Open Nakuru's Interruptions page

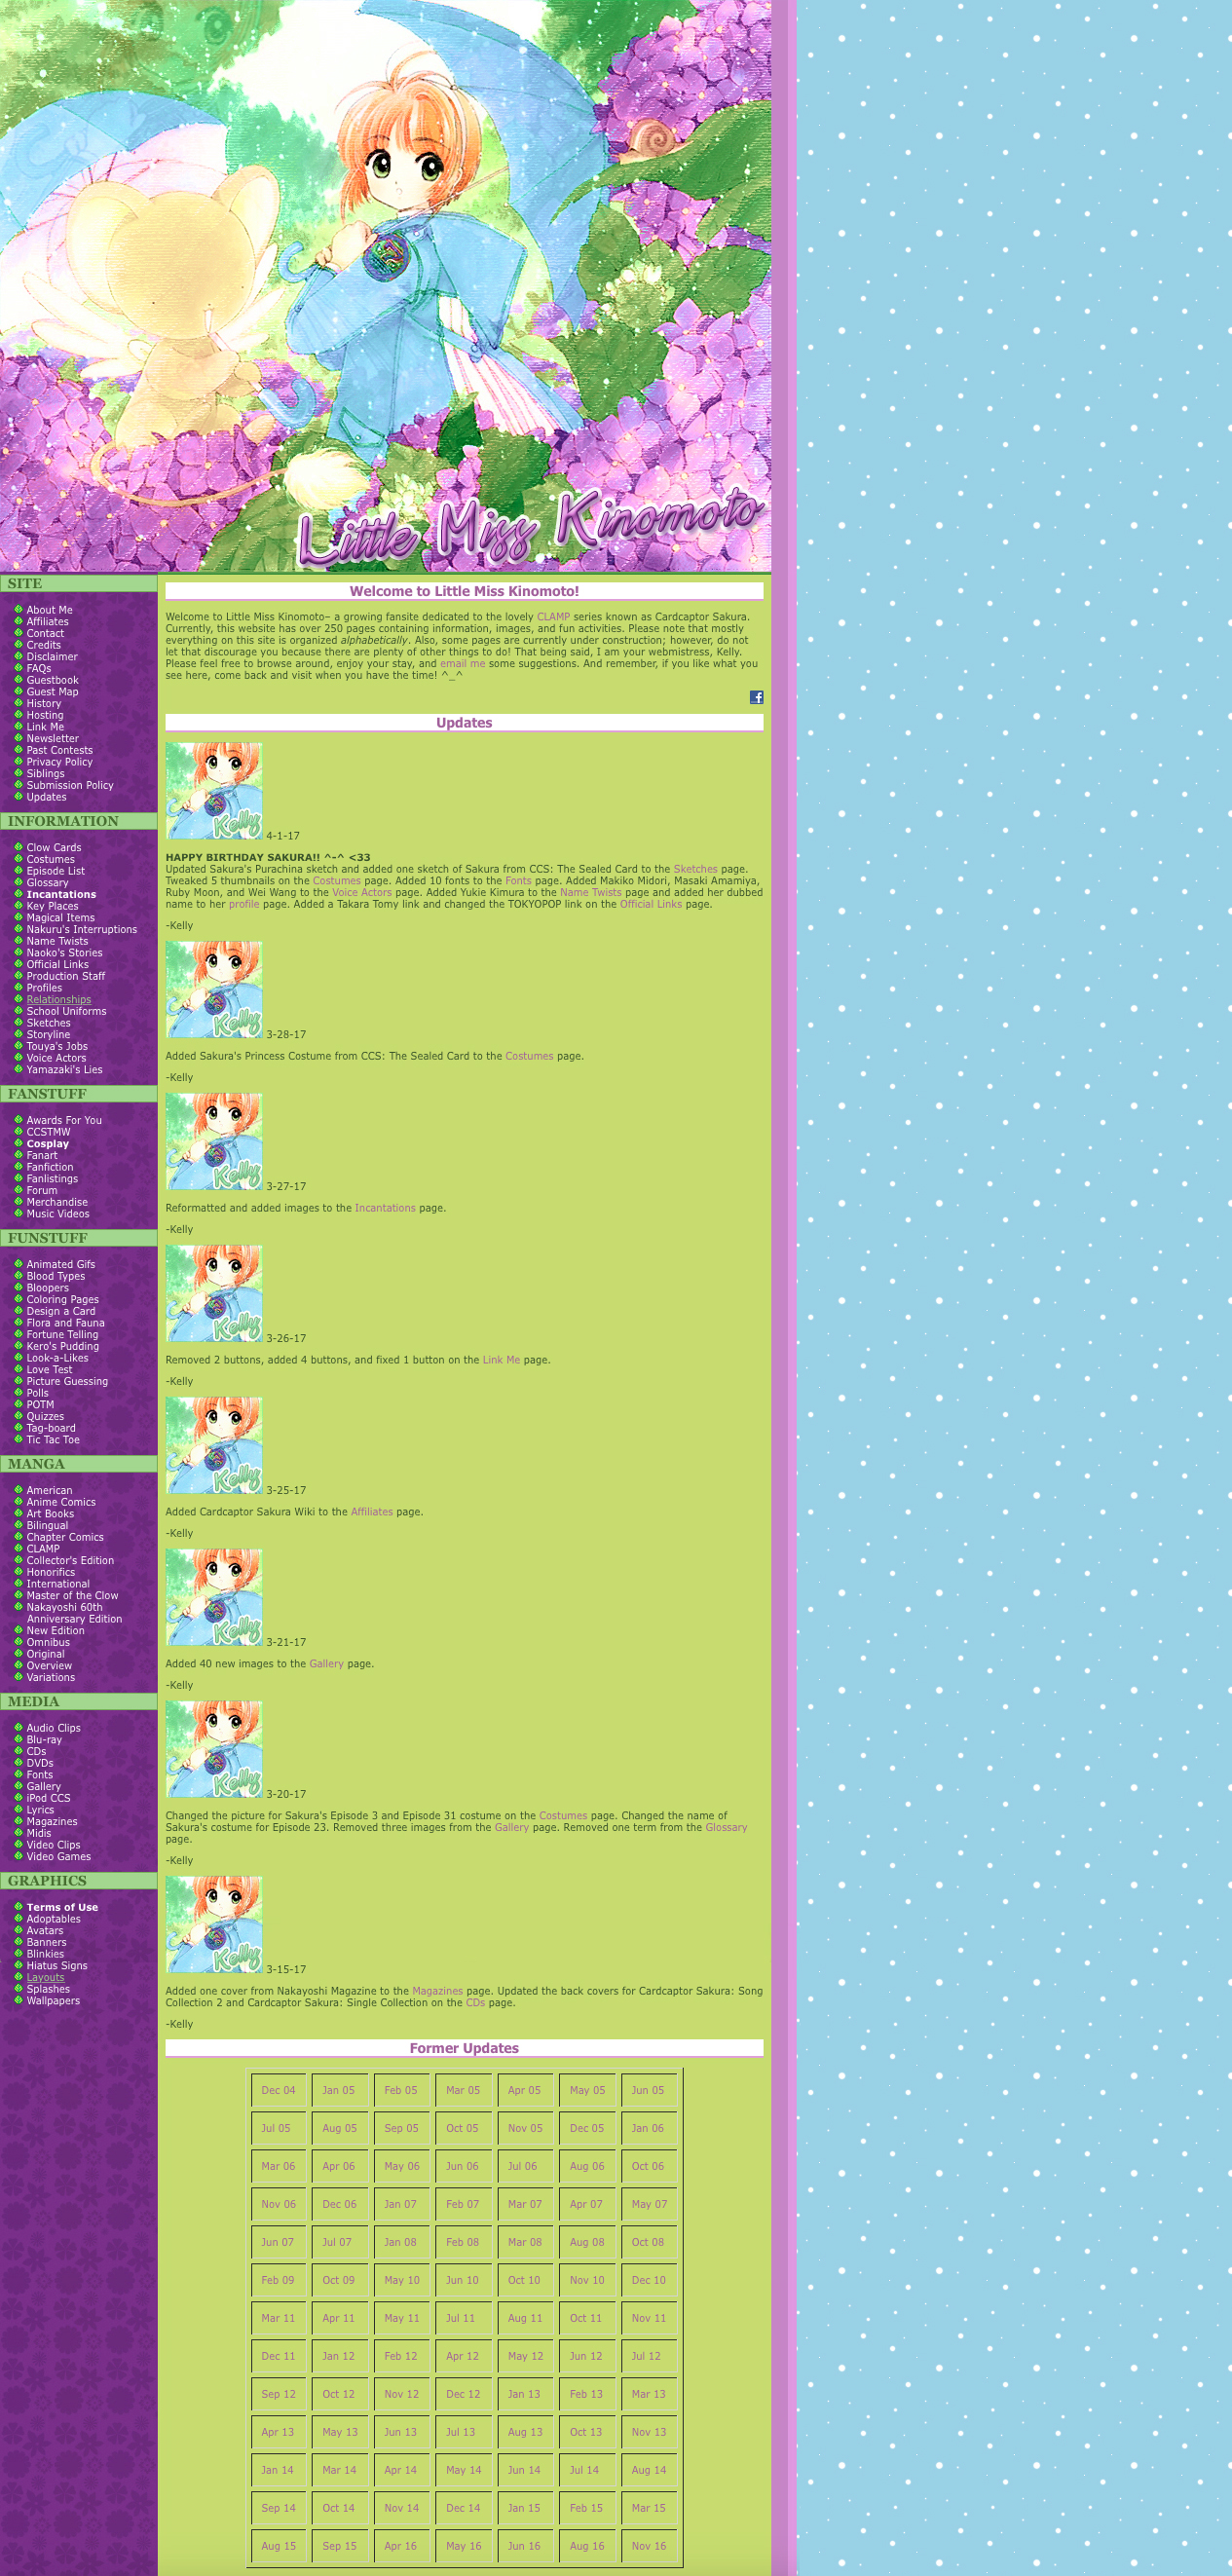(x=82, y=930)
